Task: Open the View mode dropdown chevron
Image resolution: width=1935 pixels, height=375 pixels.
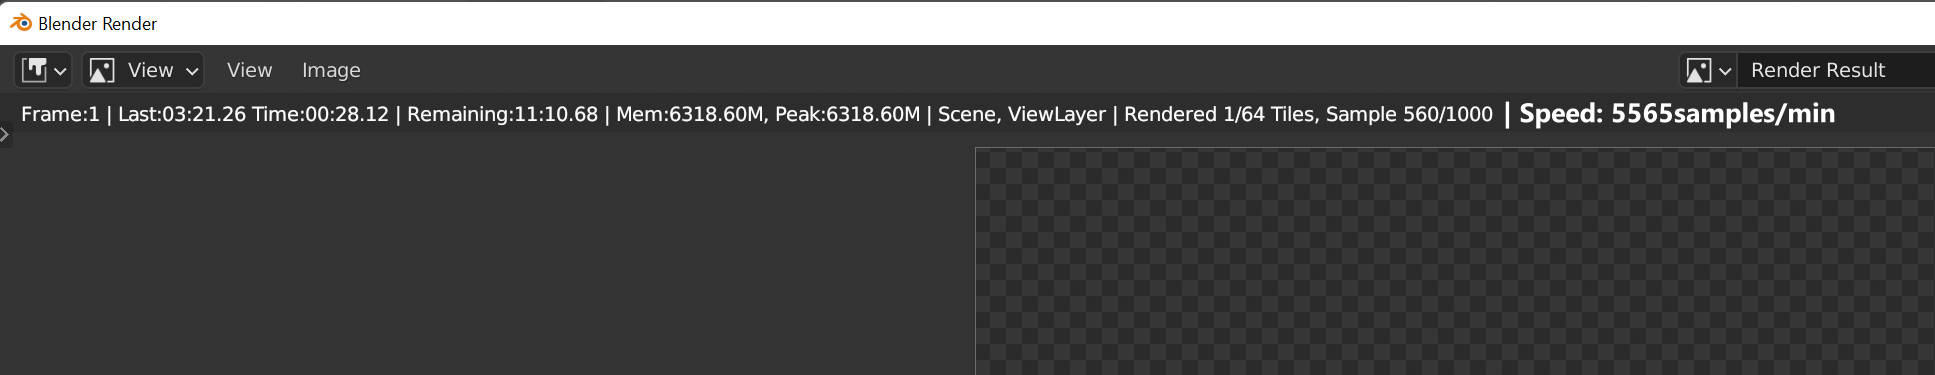Action: coord(192,71)
